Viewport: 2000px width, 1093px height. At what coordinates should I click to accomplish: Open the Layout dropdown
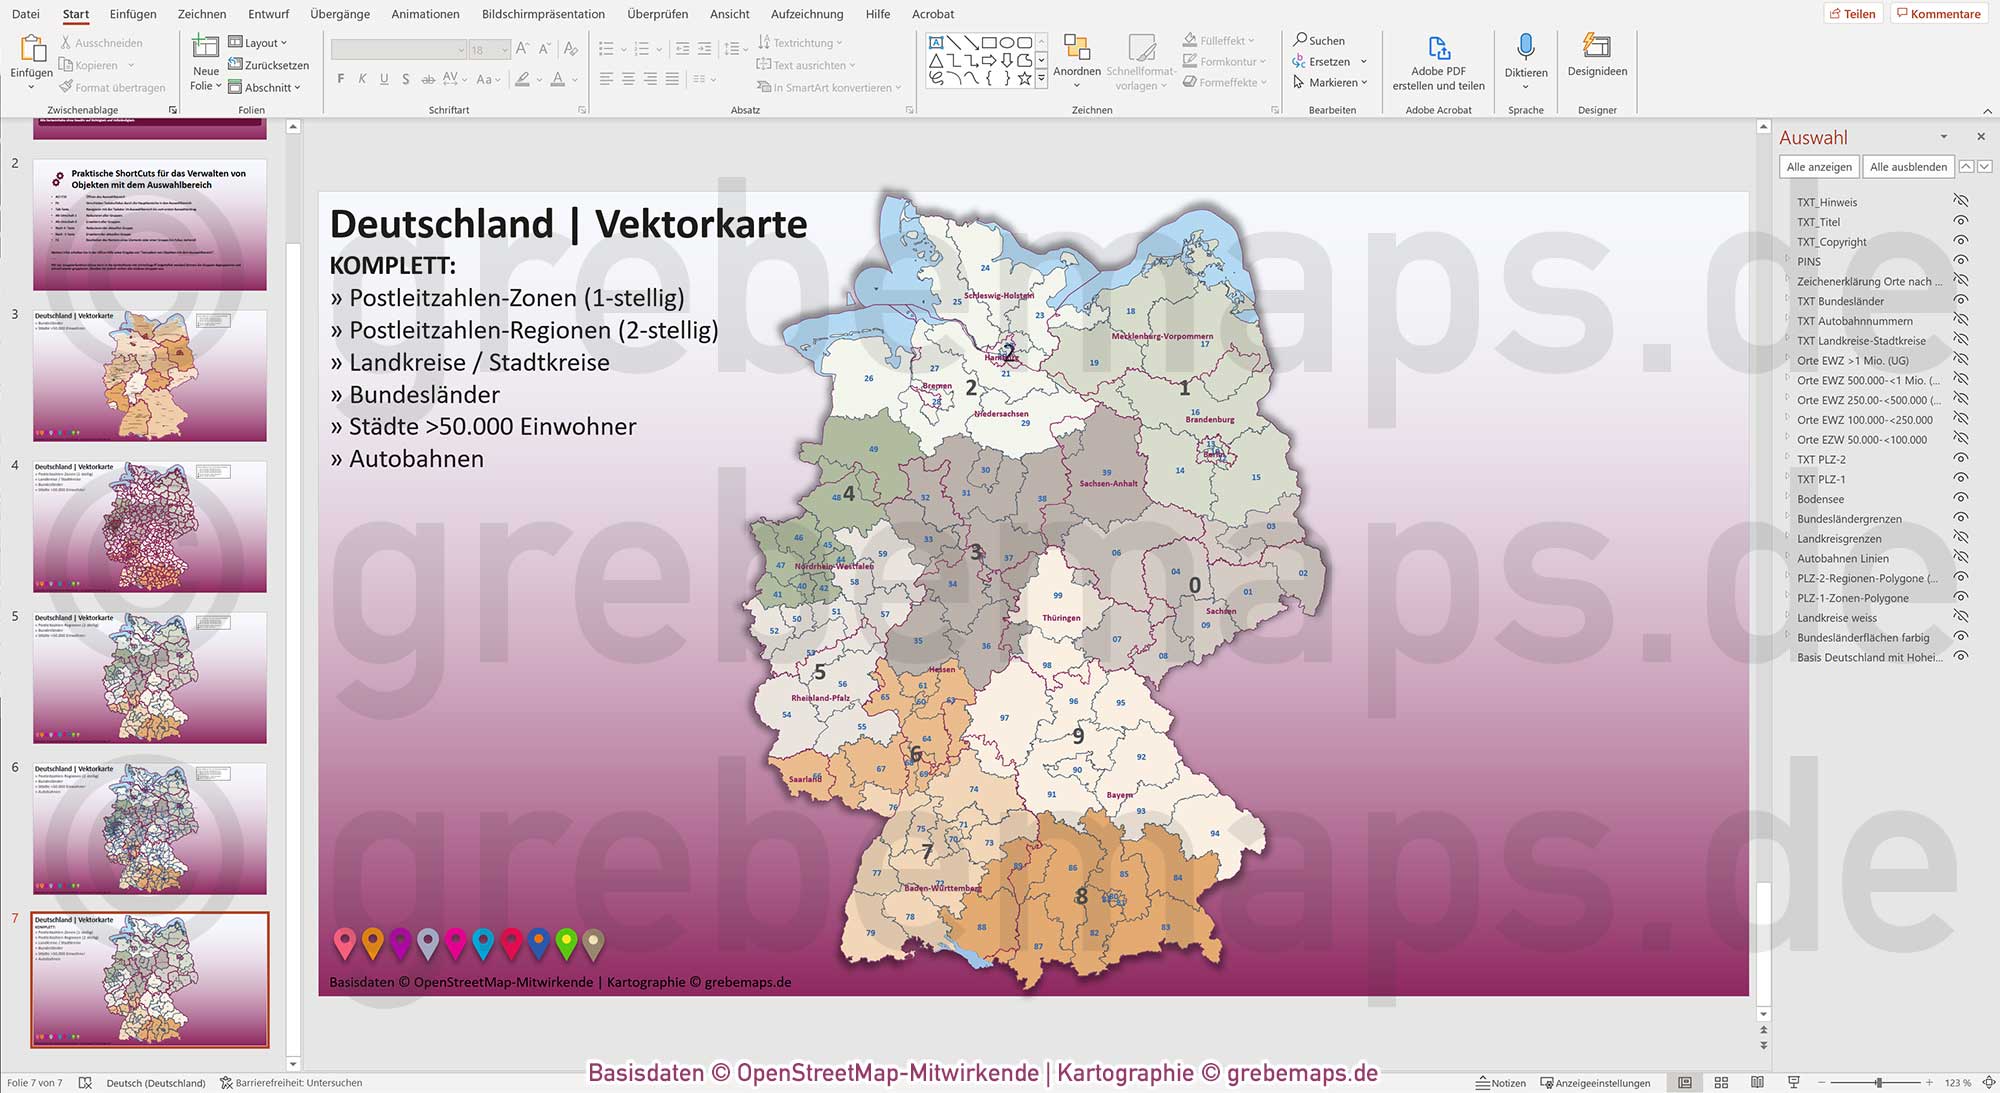pyautogui.click(x=258, y=42)
